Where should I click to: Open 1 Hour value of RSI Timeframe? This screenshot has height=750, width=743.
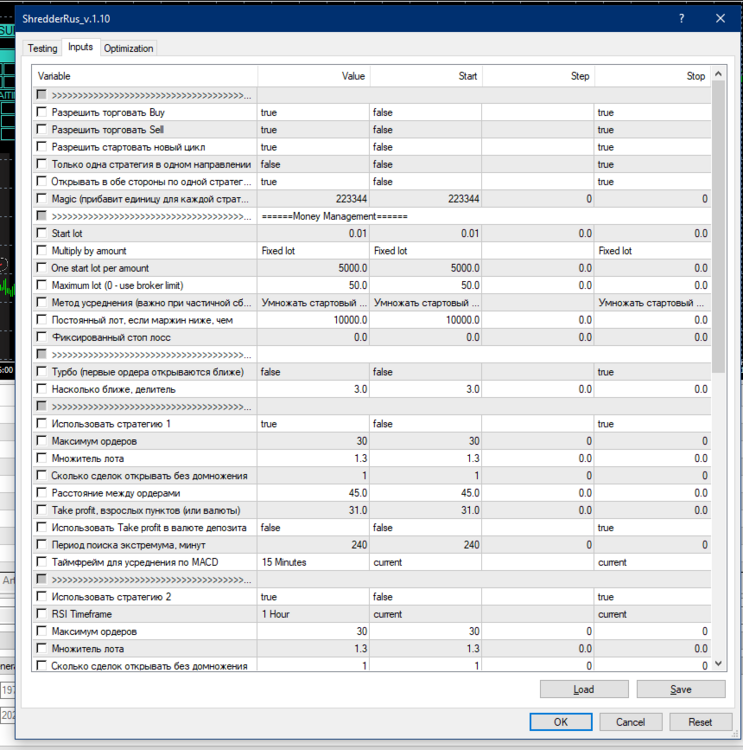pos(313,614)
